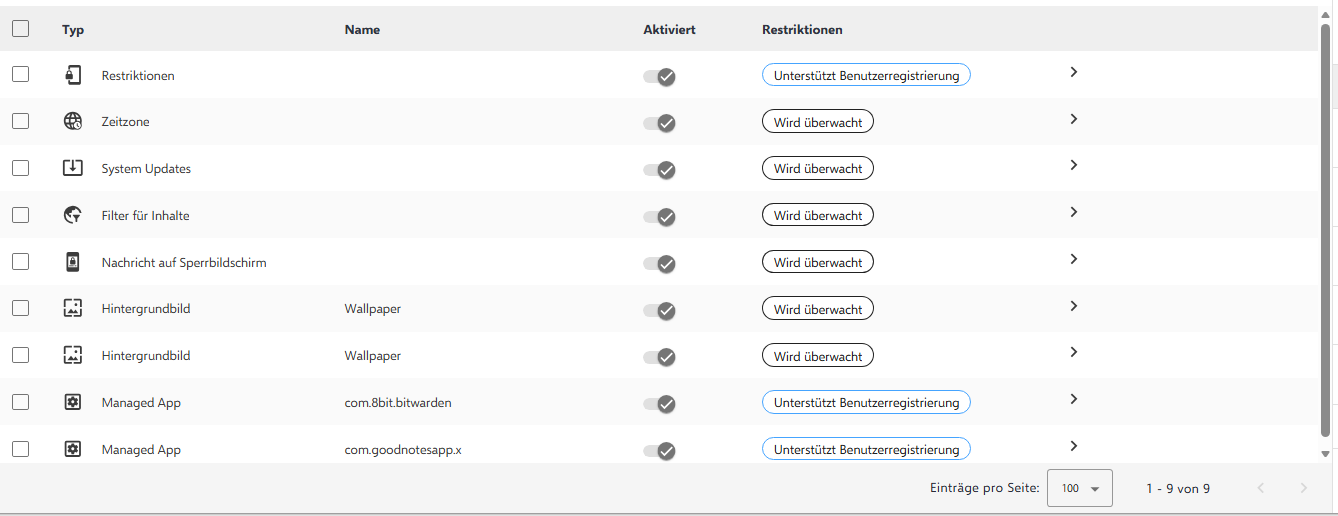Go to next page arrow in pagination

(1302, 488)
